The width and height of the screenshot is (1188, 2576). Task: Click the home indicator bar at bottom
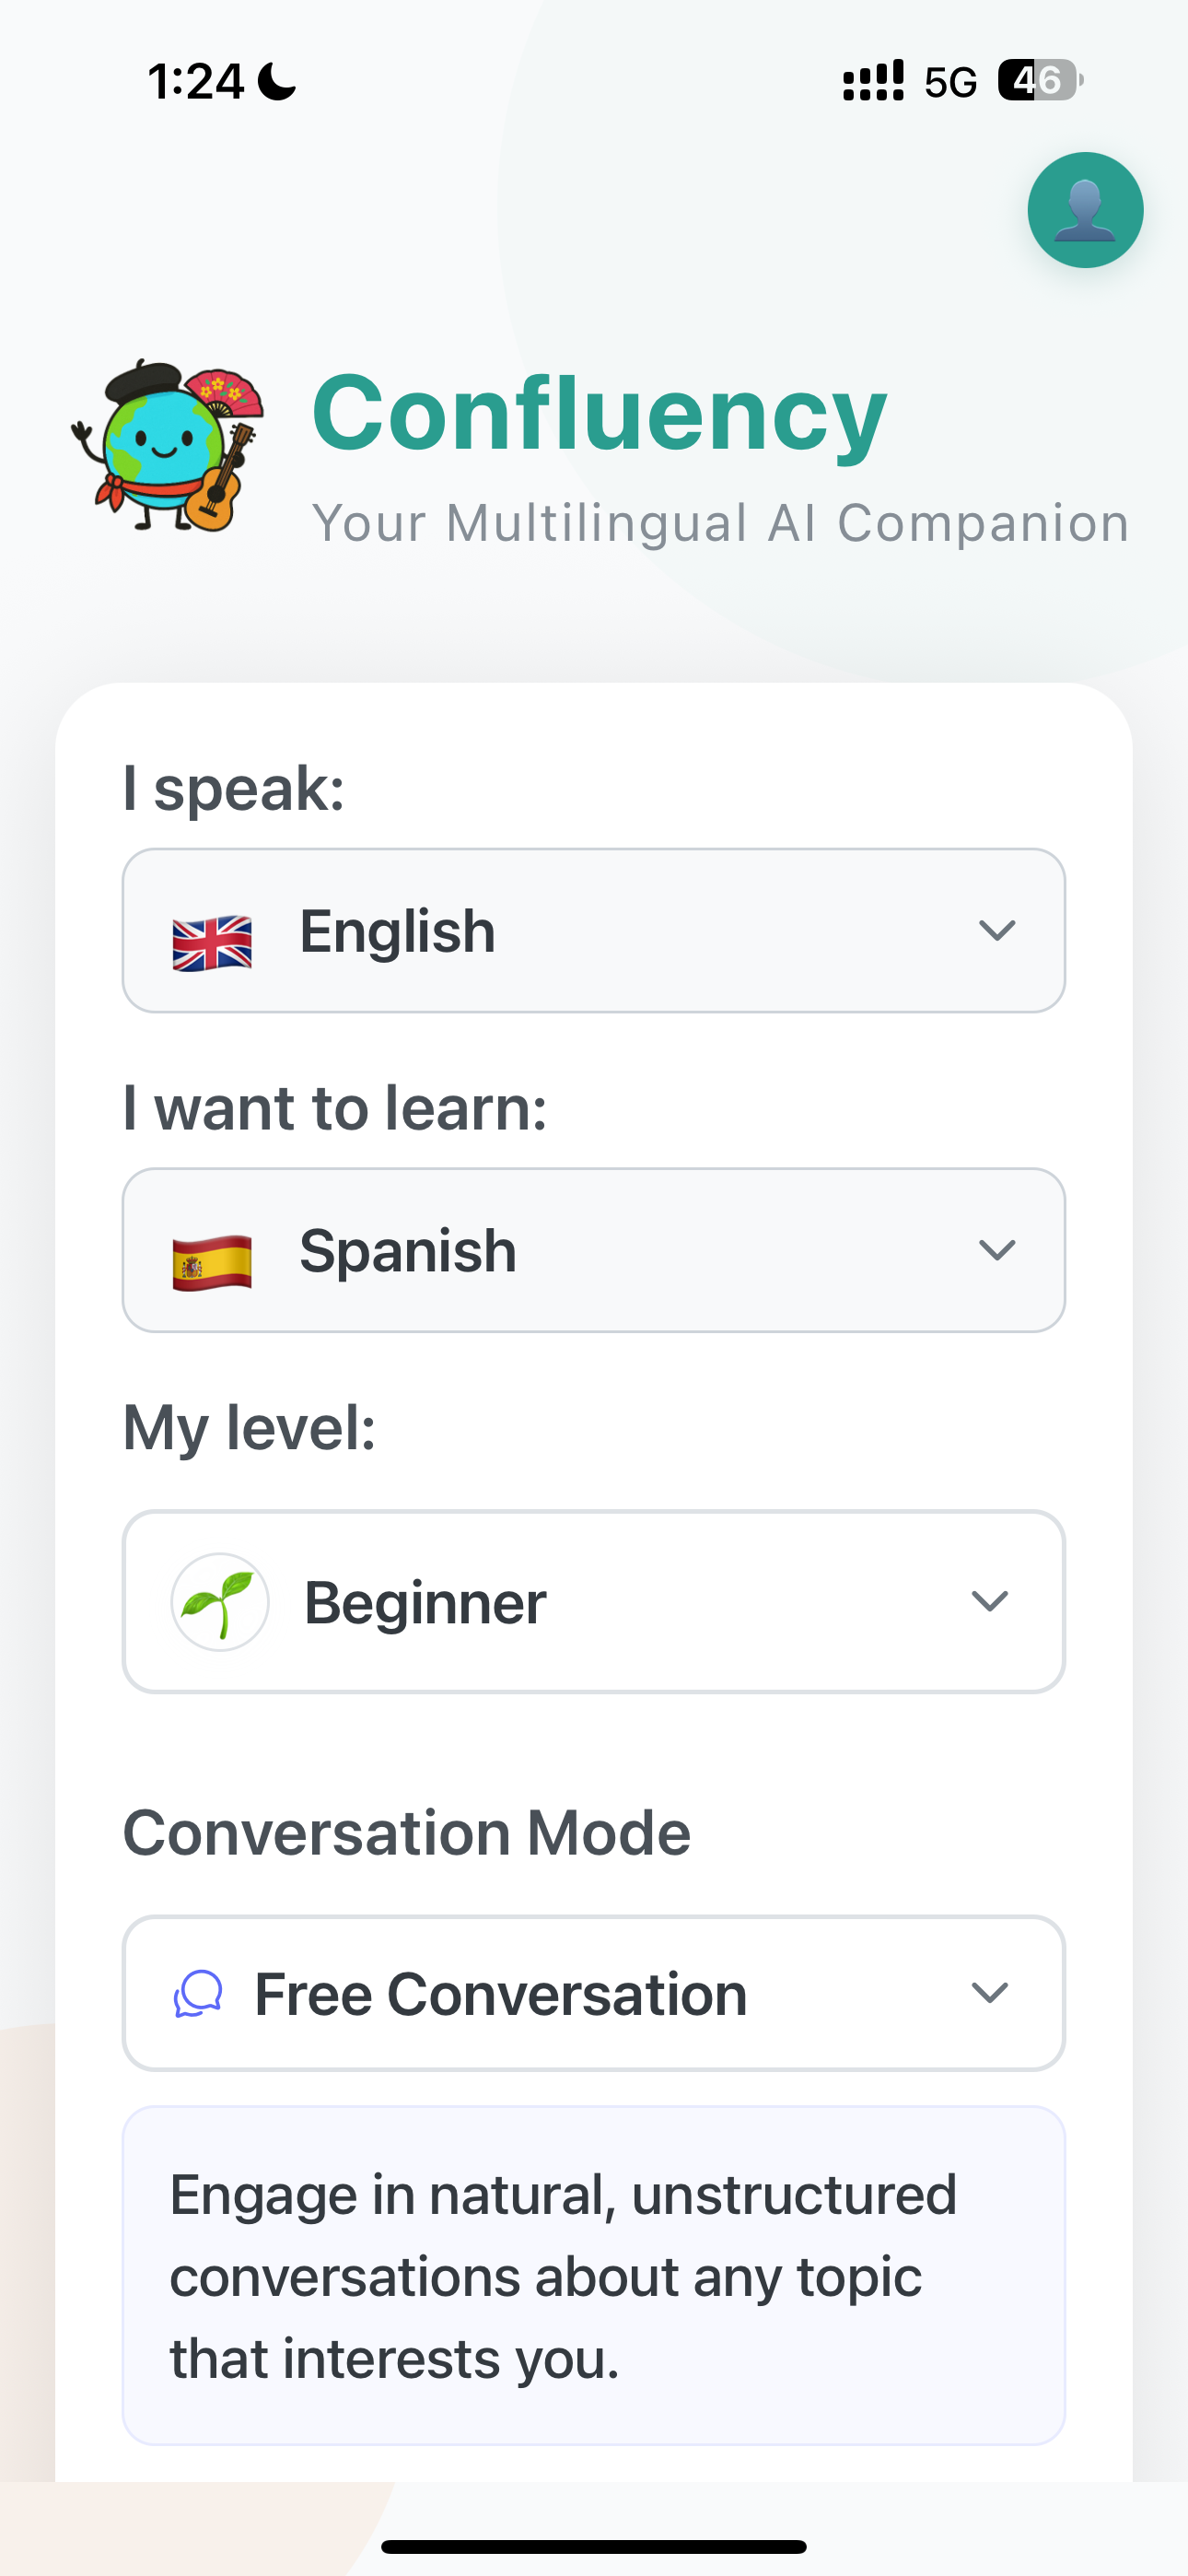coord(594,2544)
